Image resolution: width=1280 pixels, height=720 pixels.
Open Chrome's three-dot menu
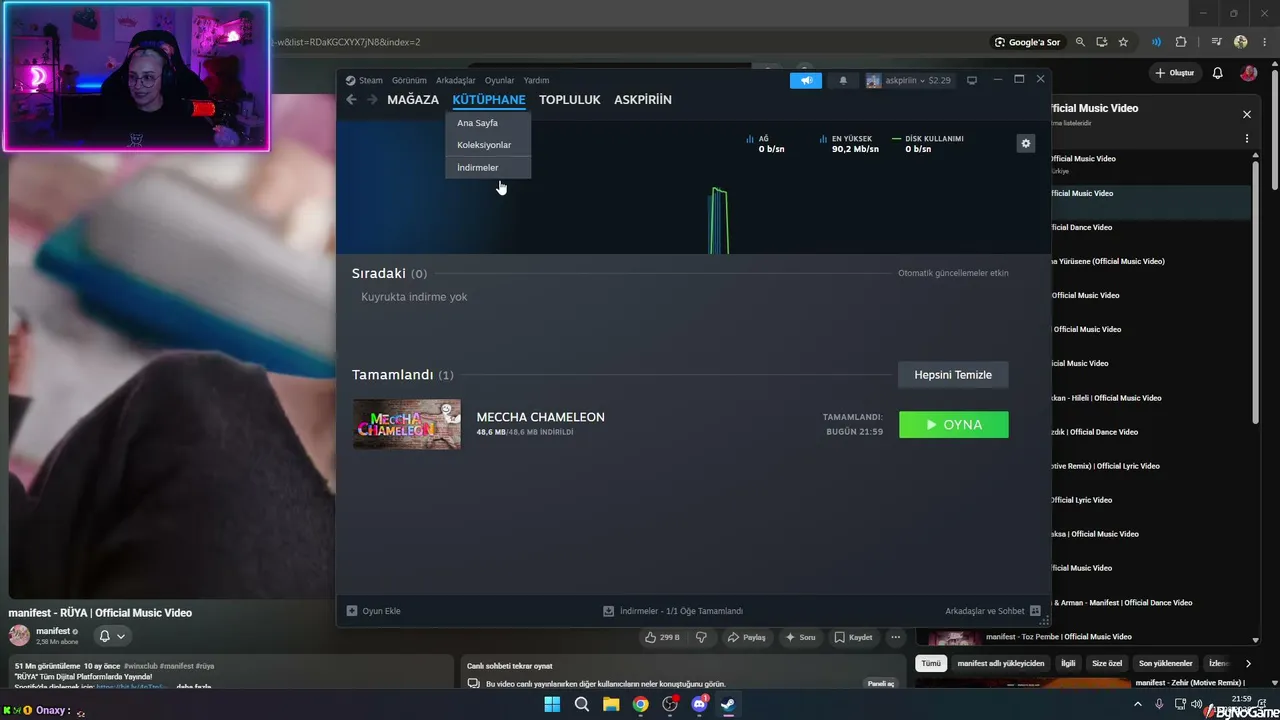(1264, 42)
